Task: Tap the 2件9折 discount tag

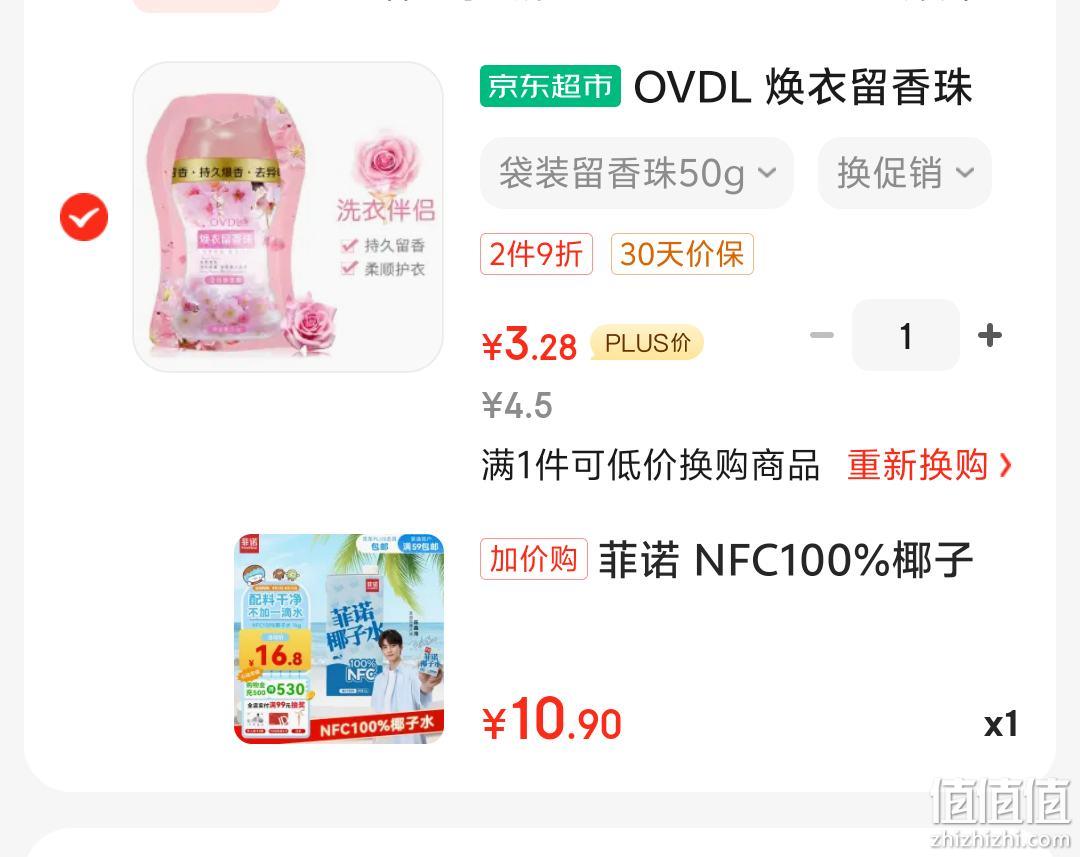Action: [536, 254]
